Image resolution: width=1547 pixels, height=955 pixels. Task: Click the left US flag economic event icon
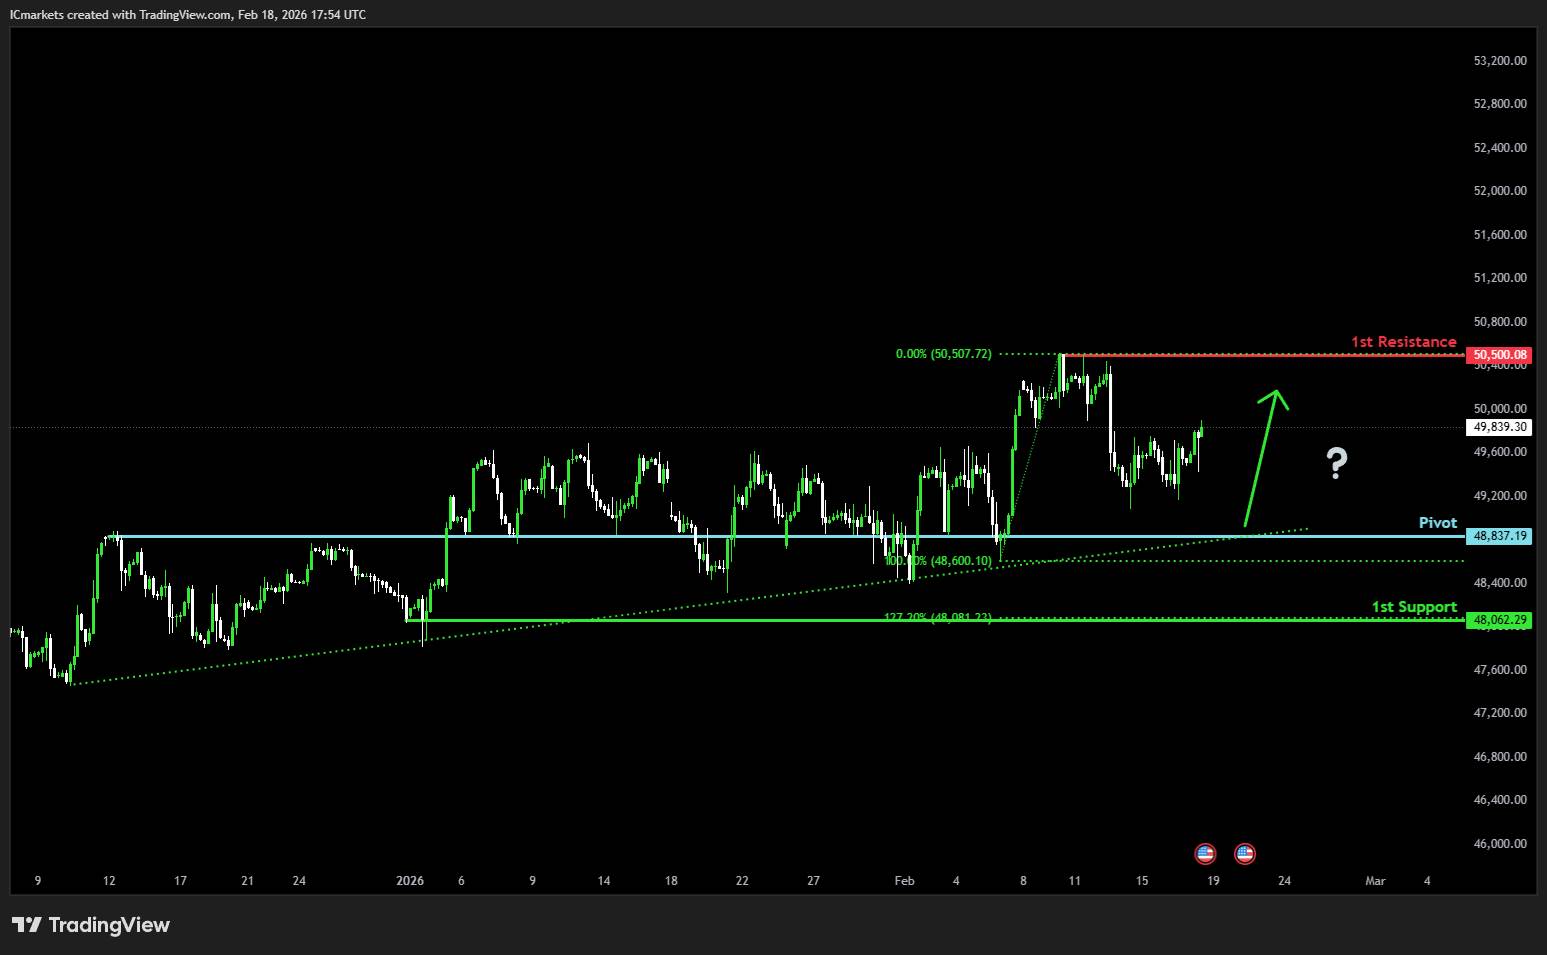click(x=1205, y=853)
